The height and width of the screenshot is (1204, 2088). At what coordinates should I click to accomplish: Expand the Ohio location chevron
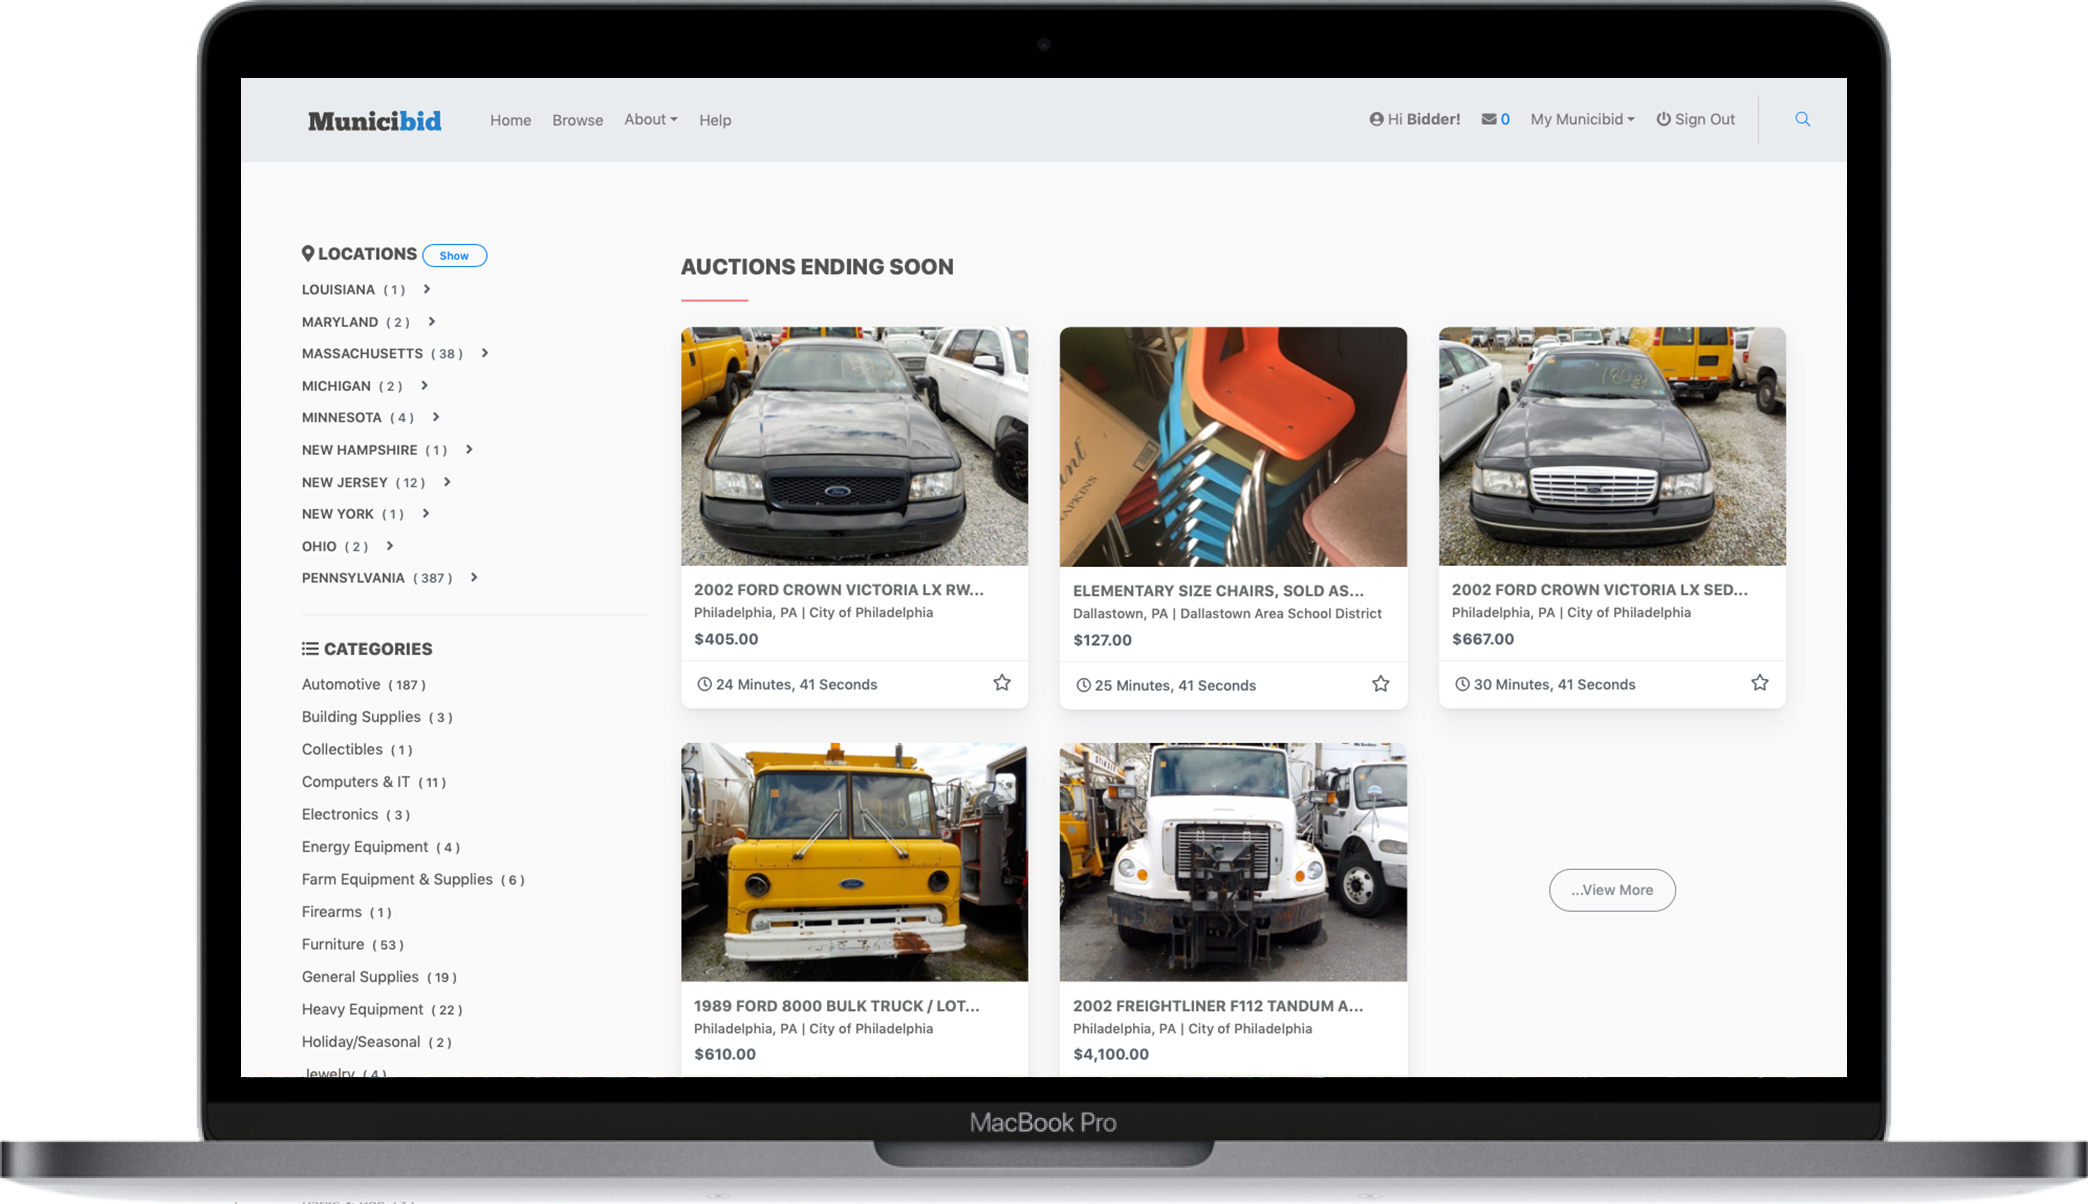[390, 546]
